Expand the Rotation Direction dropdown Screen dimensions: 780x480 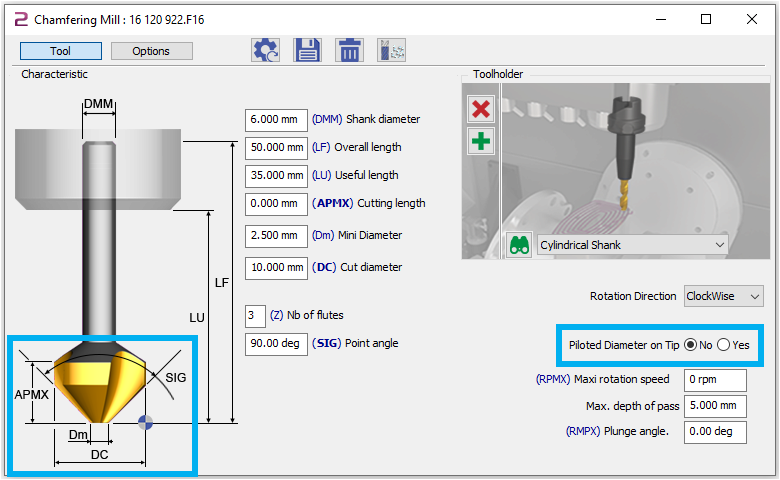point(723,297)
